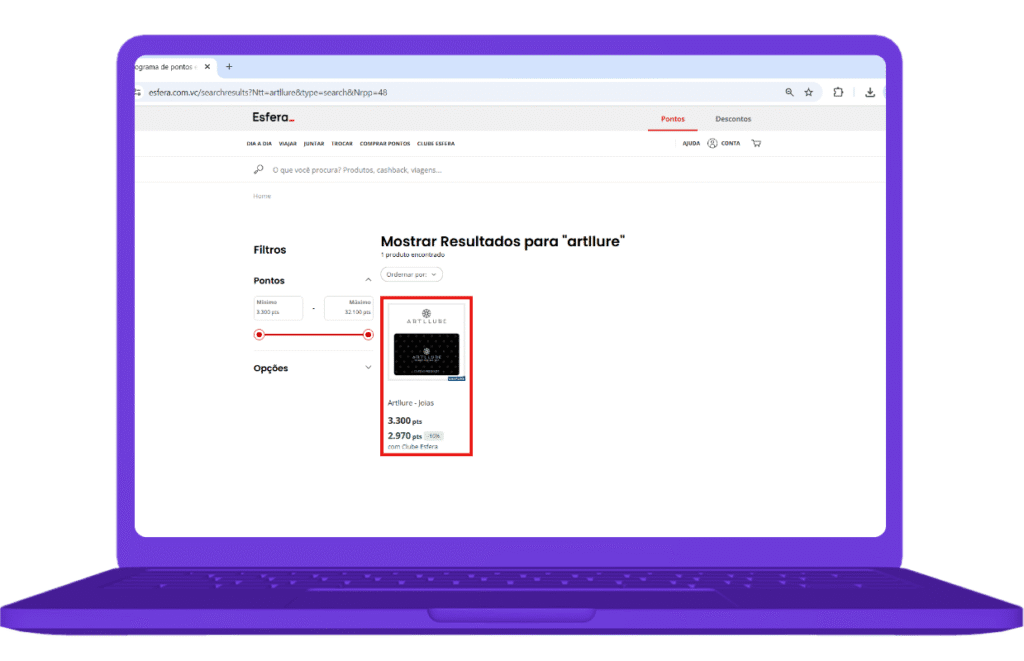Select COMPRAR PONTOS in the navigation
Viewport: 1024px width, 661px height.
coord(386,143)
